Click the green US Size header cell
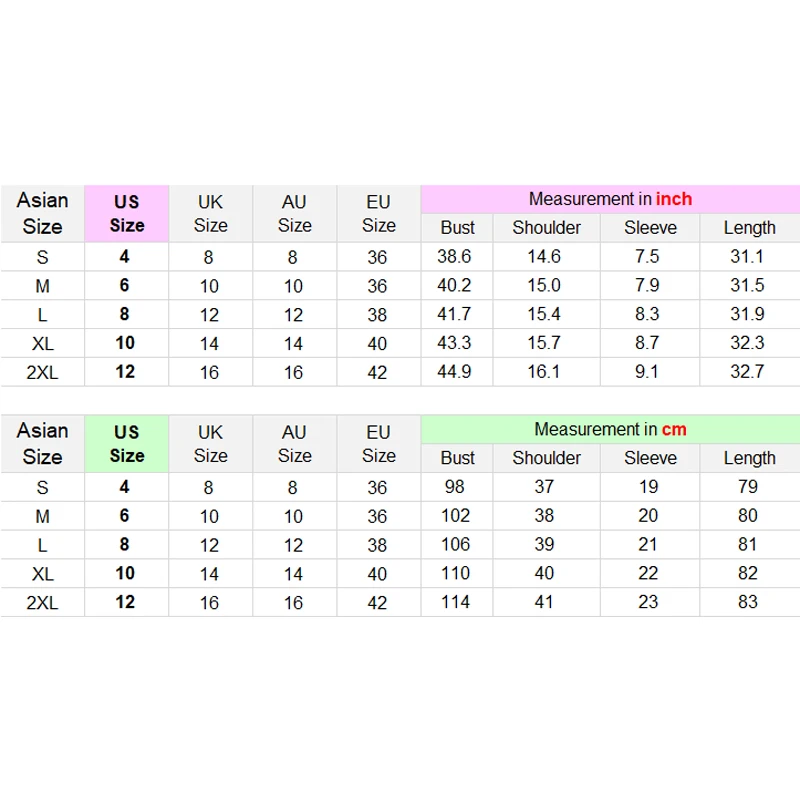 [126, 444]
